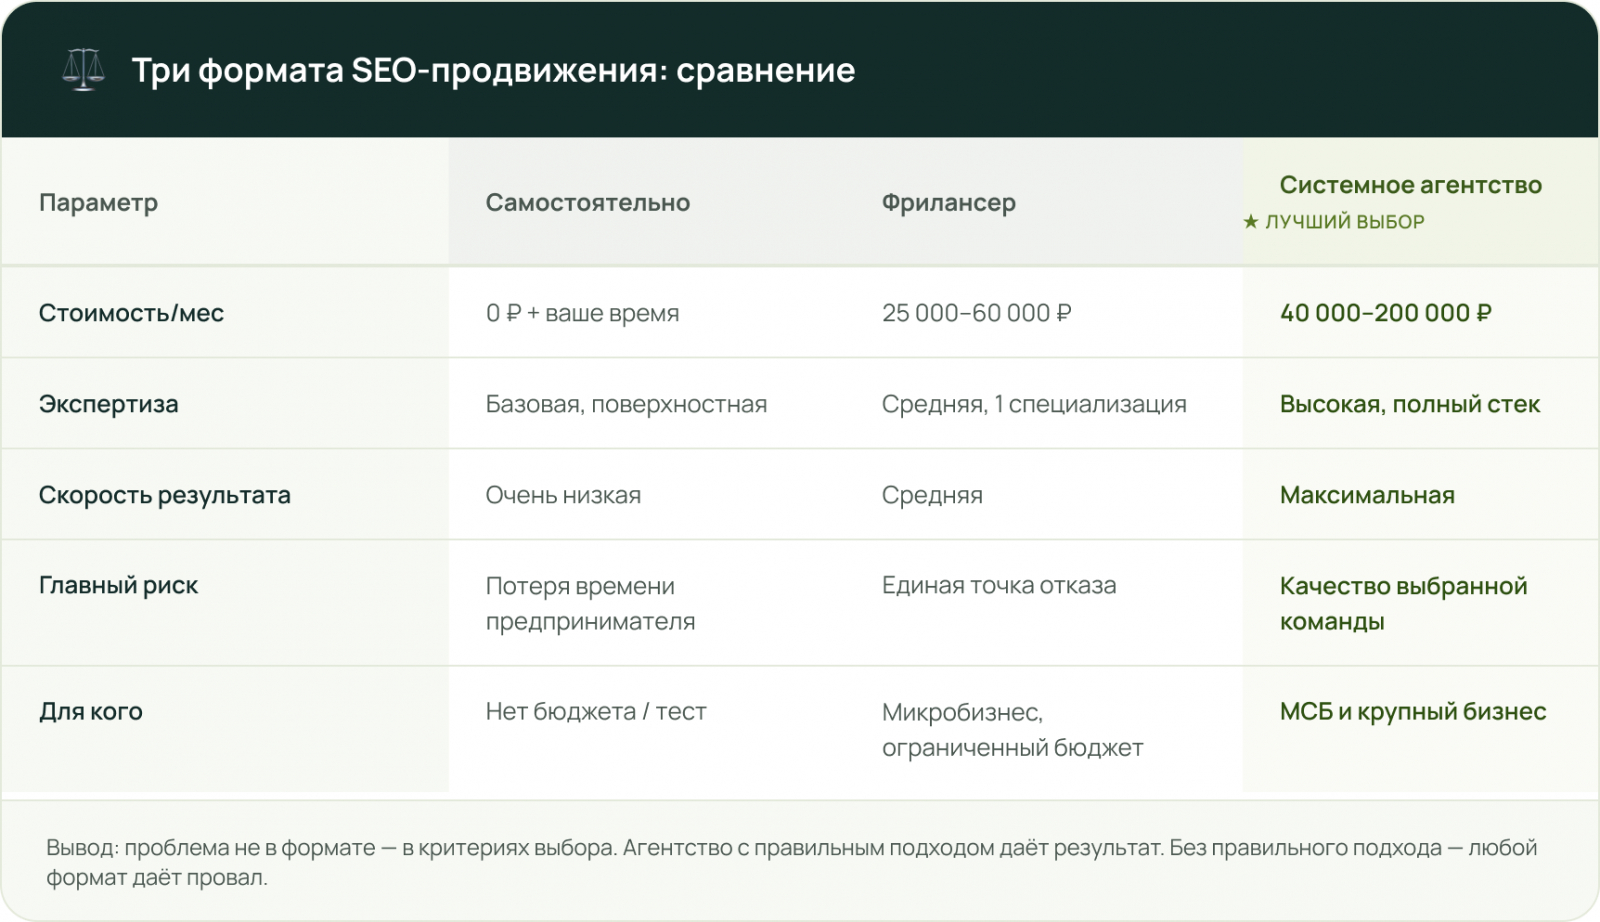The image size is (1600, 922).
Task: Click the Экспертиза row label
Action: [x=108, y=404]
